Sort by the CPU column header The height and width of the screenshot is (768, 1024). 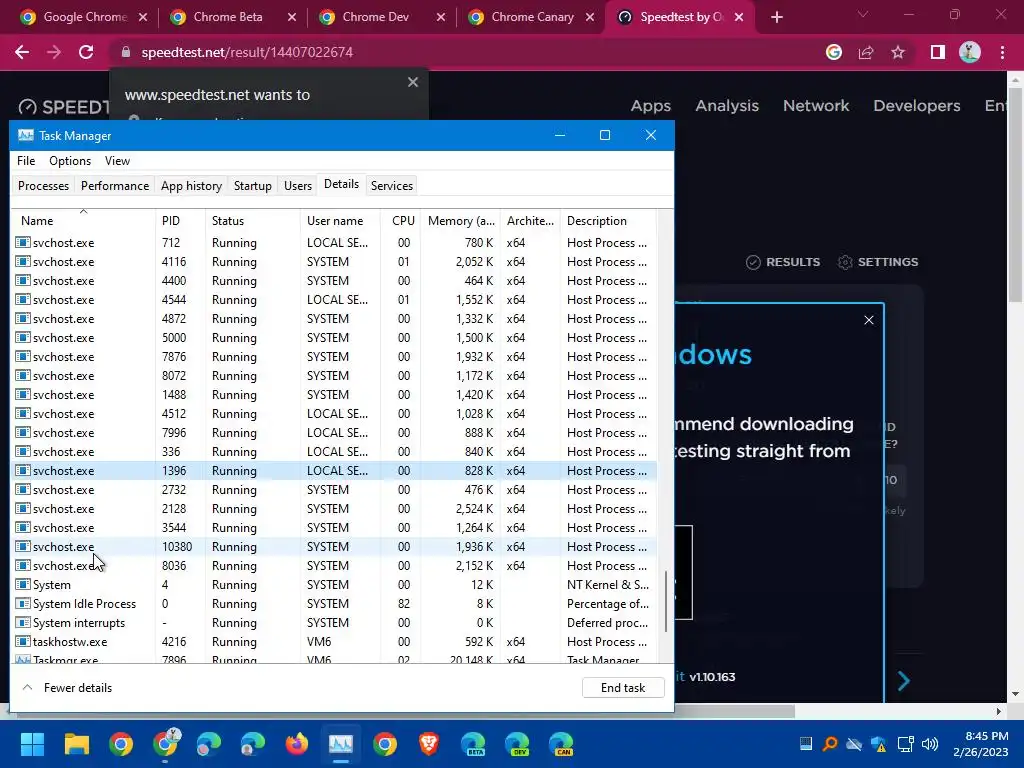[x=401, y=221]
